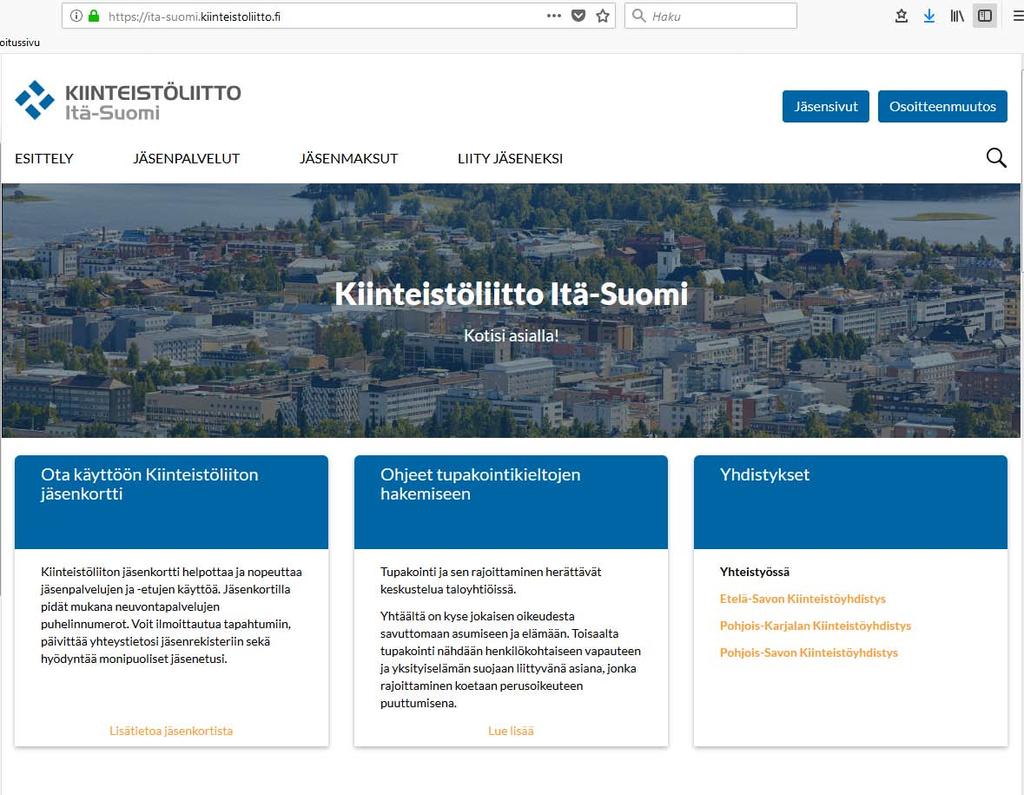This screenshot has height=795, width=1024.
Task: Open the Library icon in toolbar
Action: [957, 16]
